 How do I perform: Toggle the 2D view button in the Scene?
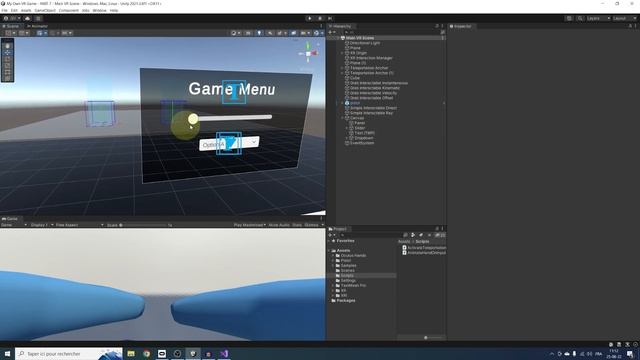(x=248, y=33)
